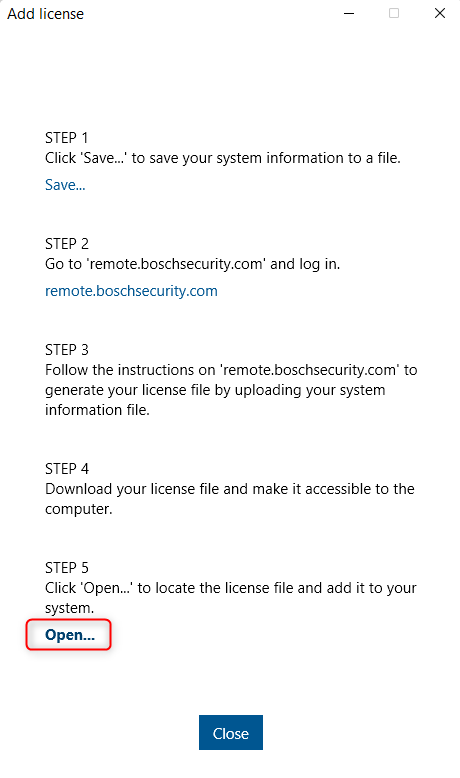Click the 'information file.' text in Step 3
The width and height of the screenshot is (460, 778).
click(97, 410)
